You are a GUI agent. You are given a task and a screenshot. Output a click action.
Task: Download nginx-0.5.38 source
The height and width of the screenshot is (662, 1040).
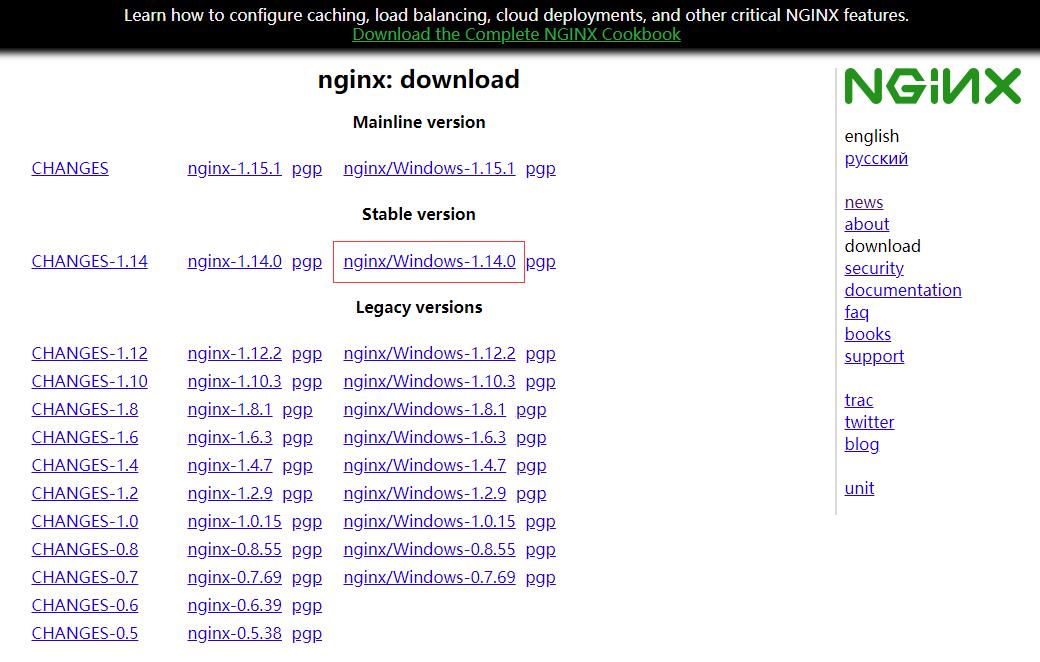pos(234,633)
